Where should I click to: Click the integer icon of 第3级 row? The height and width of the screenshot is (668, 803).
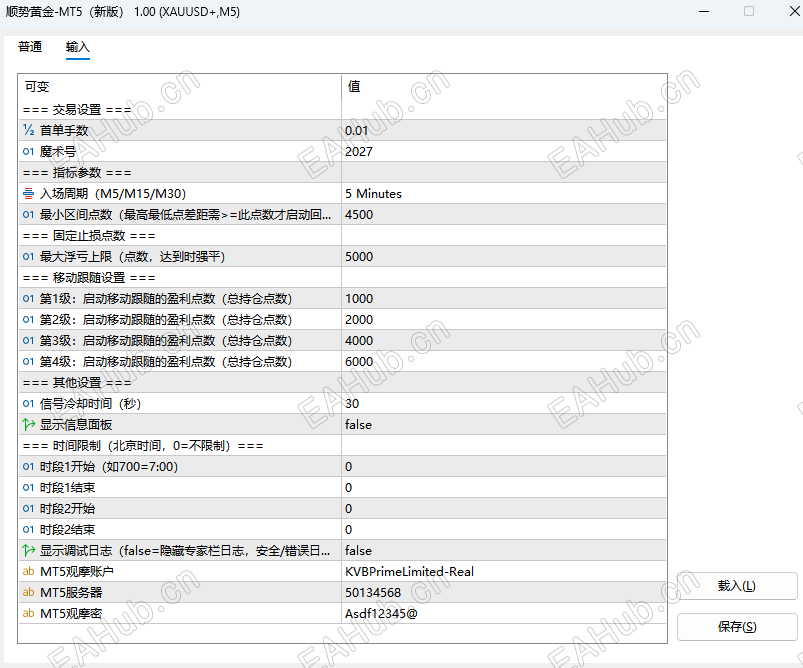pos(29,341)
